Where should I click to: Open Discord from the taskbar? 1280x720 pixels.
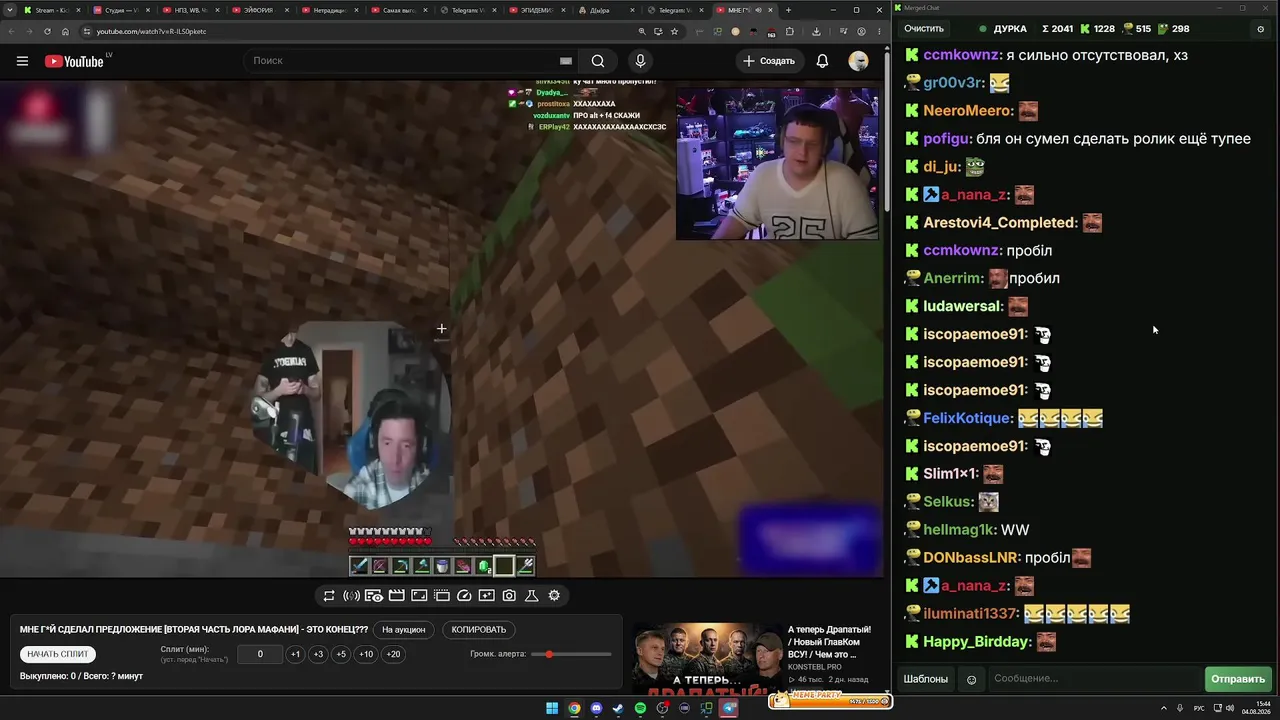click(x=596, y=709)
